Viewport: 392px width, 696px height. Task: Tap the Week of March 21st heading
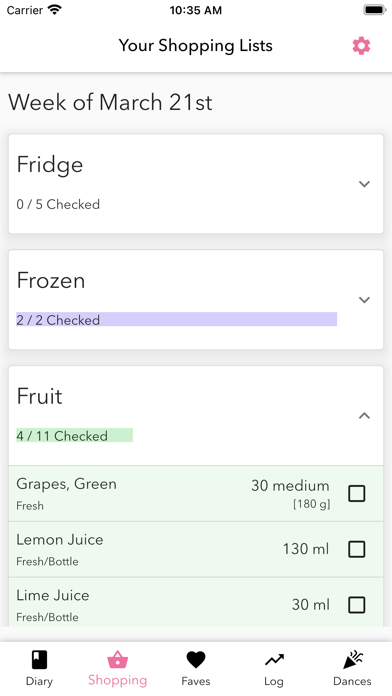tap(110, 102)
